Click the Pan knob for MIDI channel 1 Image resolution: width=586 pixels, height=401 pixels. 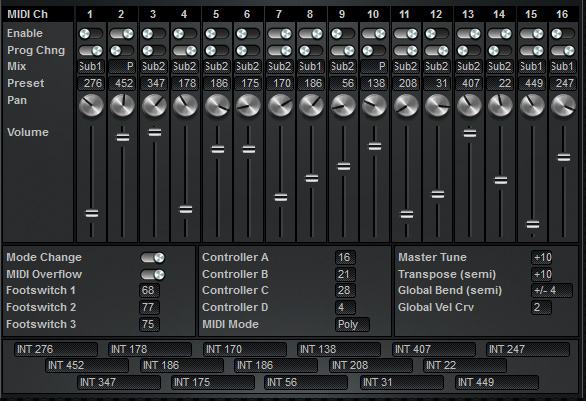click(x=91, y=105)
